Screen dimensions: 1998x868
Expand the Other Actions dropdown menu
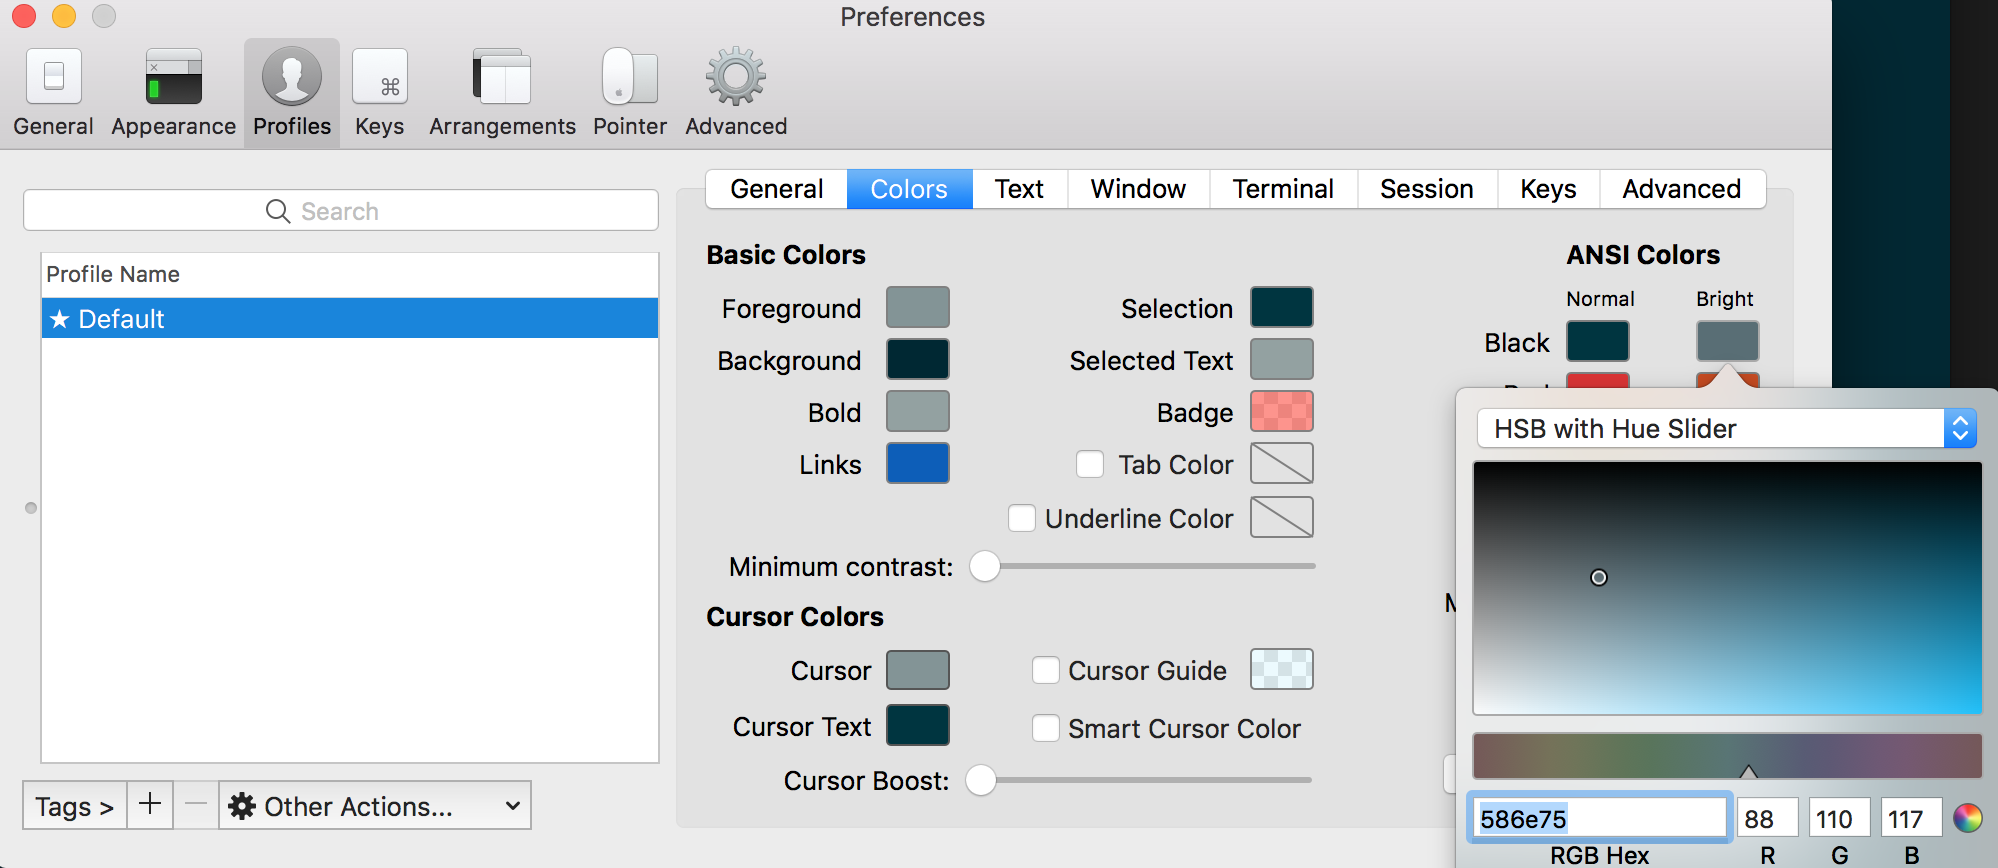click(x=375, y=806)
